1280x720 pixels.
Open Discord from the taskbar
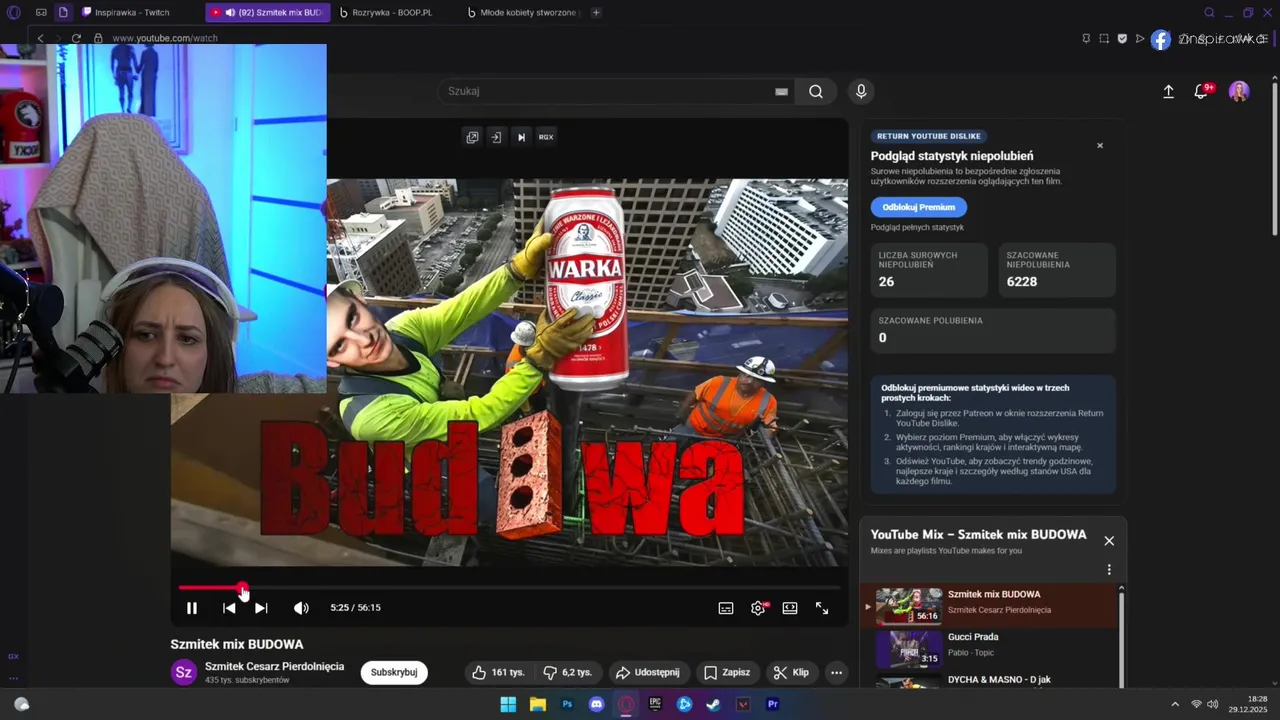tap(597, 704)
